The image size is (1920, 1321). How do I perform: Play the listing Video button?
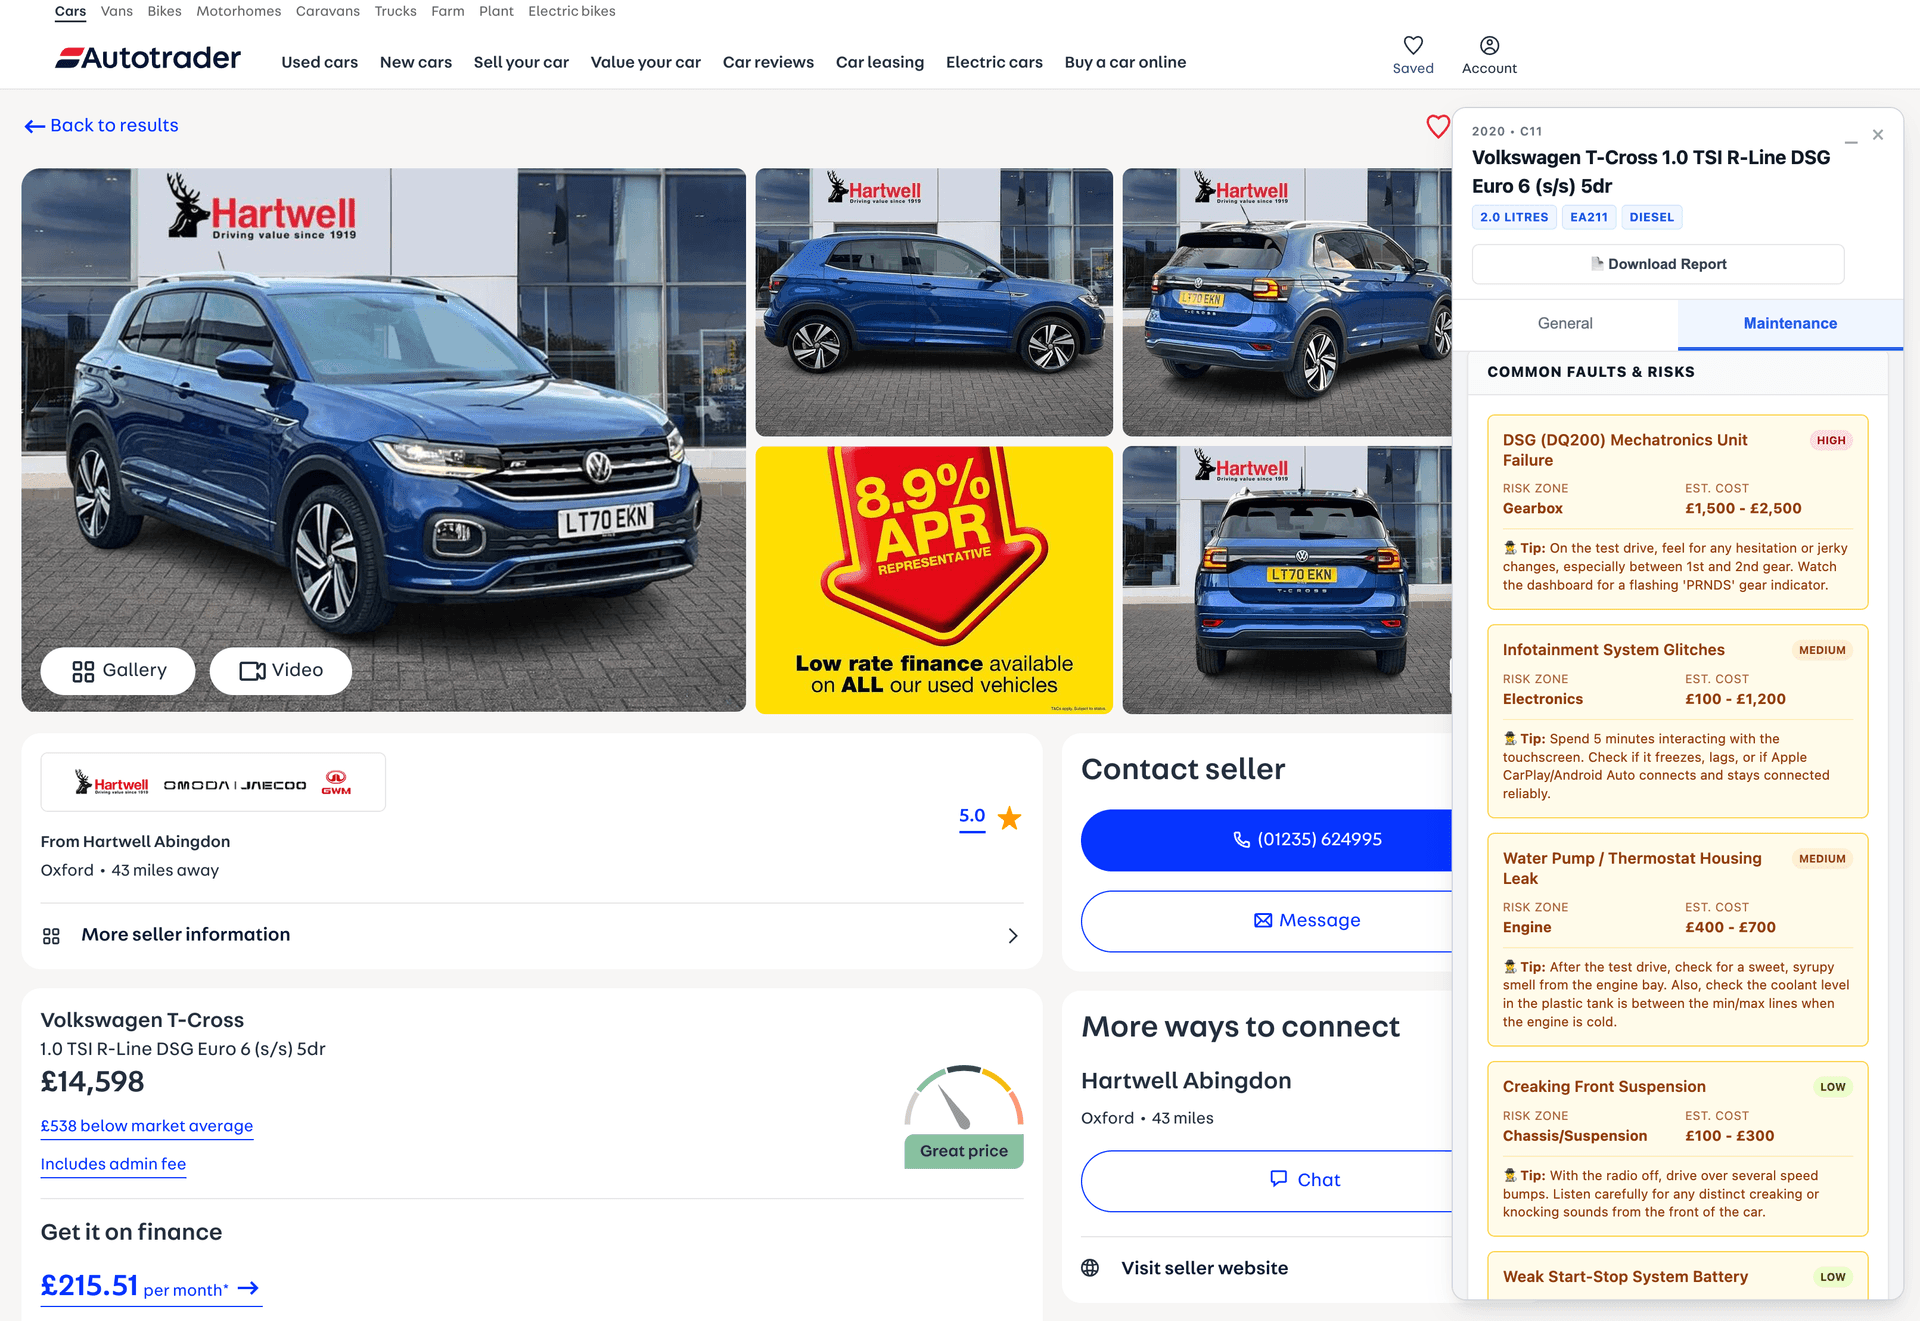pyautogui.click(x=281, y=671)
